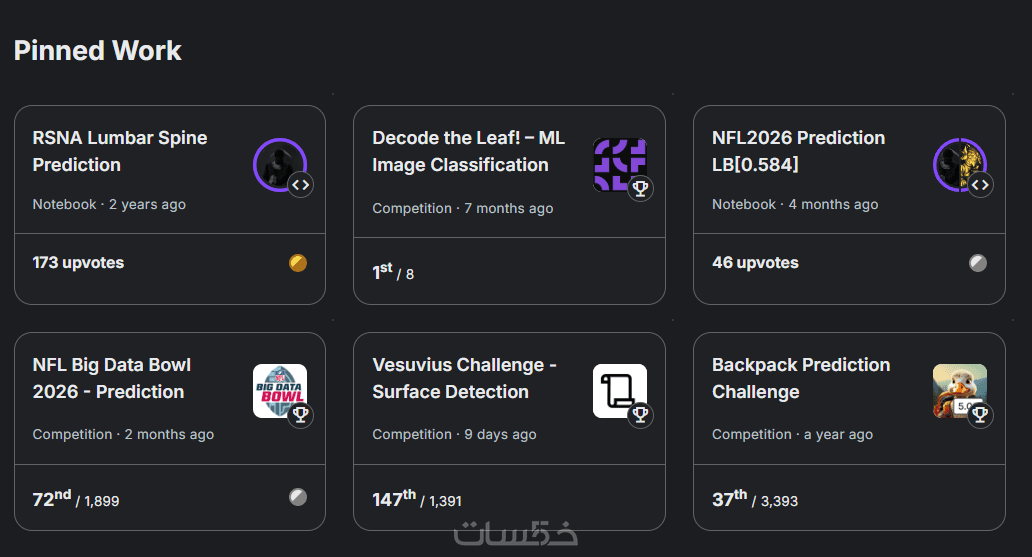Viewport: 1032px width, 557px height.
Task: Click the 147th / 1,391 ranking
Action: (417, 498)
